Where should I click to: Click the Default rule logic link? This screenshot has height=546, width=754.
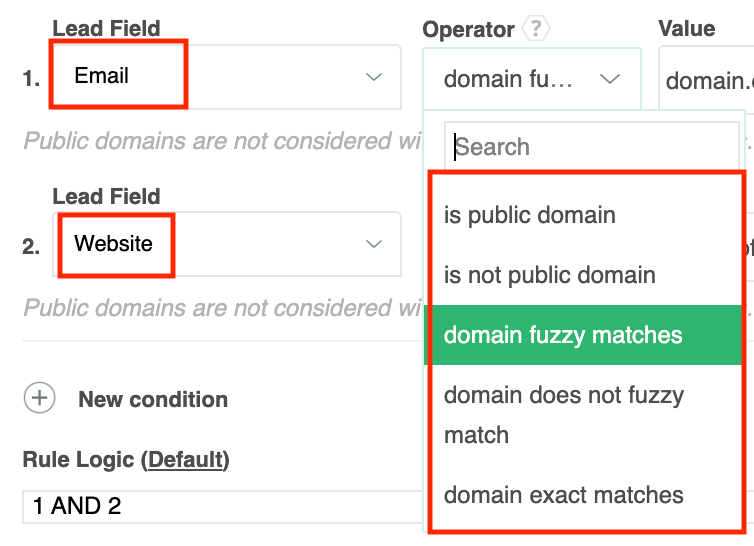coord(185,460)
